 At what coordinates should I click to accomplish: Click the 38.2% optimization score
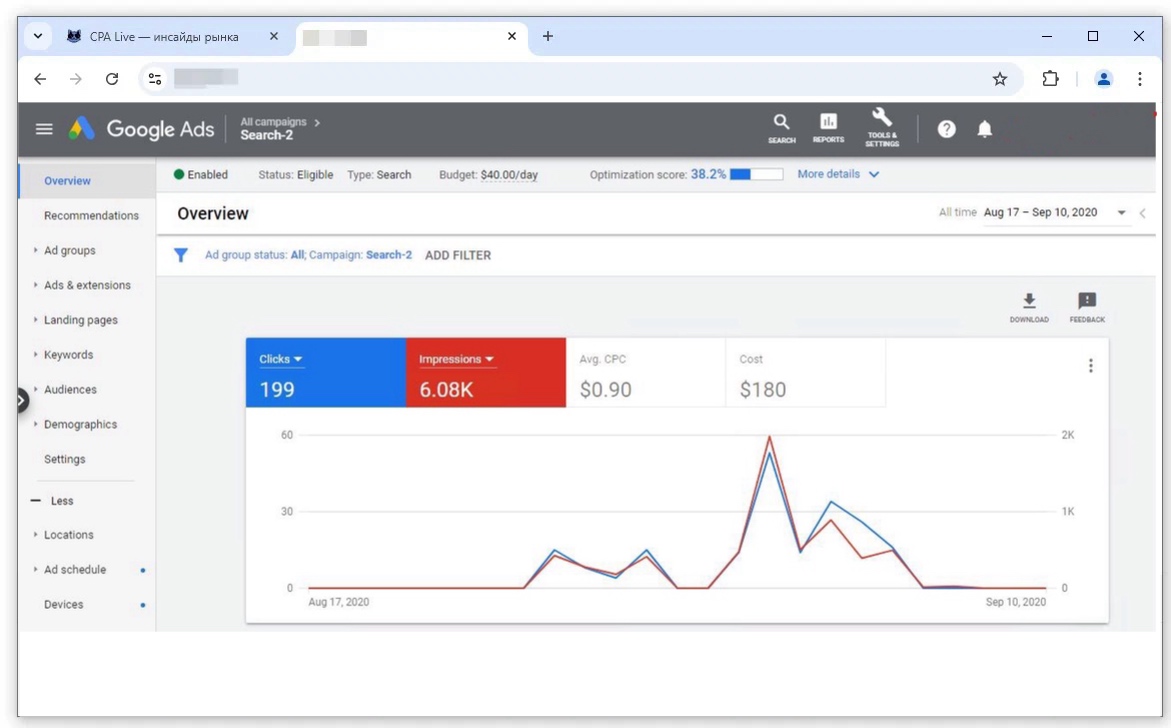708,174
